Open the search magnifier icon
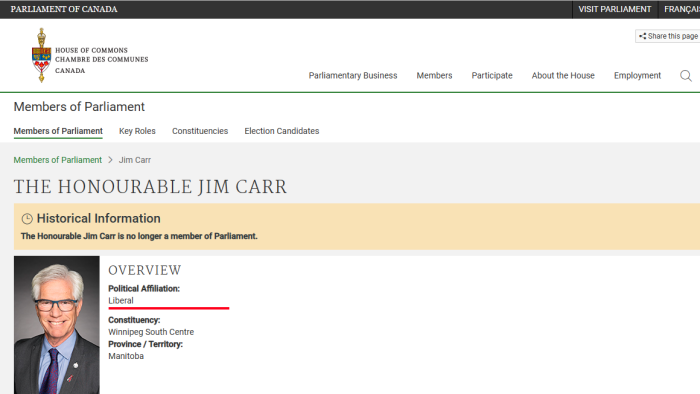This screenshot has height=394, width=700. [686, 76]
